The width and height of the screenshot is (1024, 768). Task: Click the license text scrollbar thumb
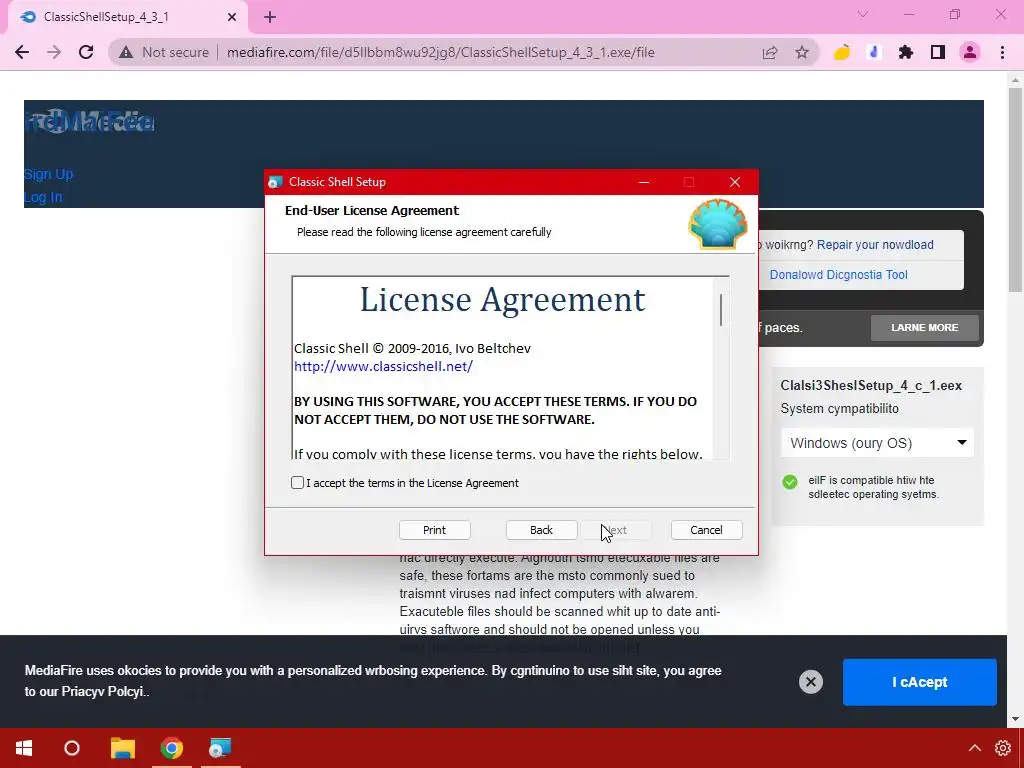click(x=721, y=310)
